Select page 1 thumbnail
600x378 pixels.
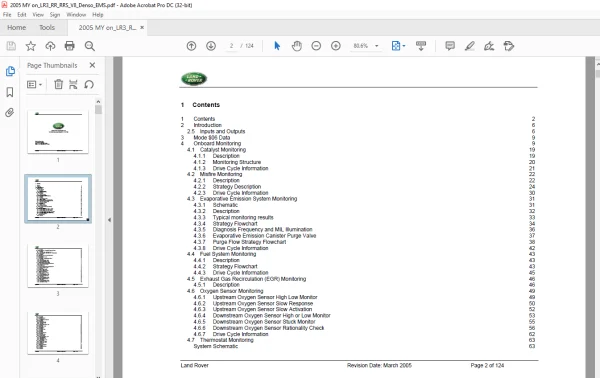58,132
